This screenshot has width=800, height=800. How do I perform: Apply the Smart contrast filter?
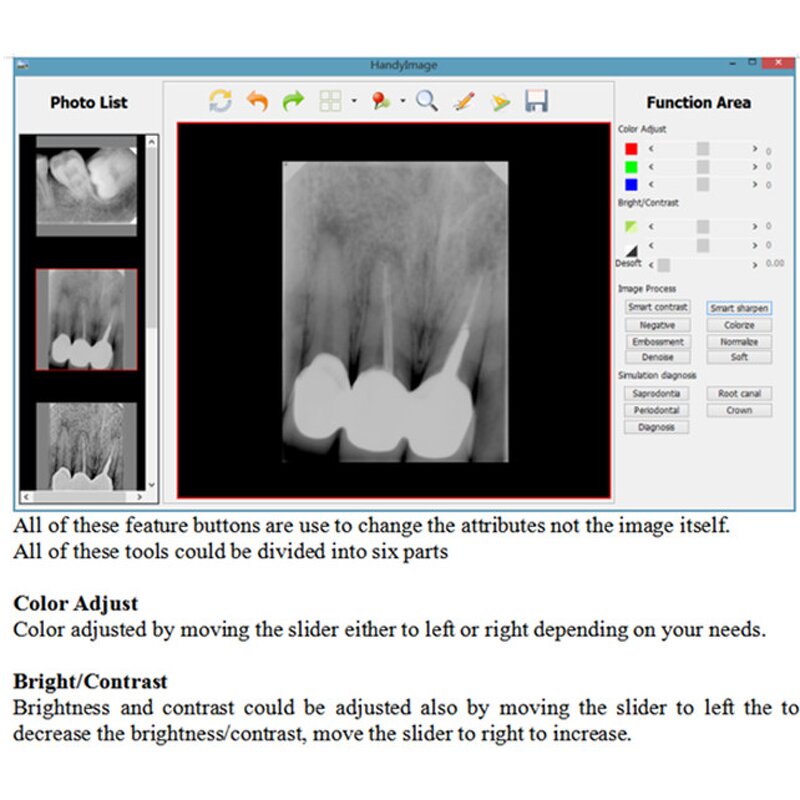656,307
